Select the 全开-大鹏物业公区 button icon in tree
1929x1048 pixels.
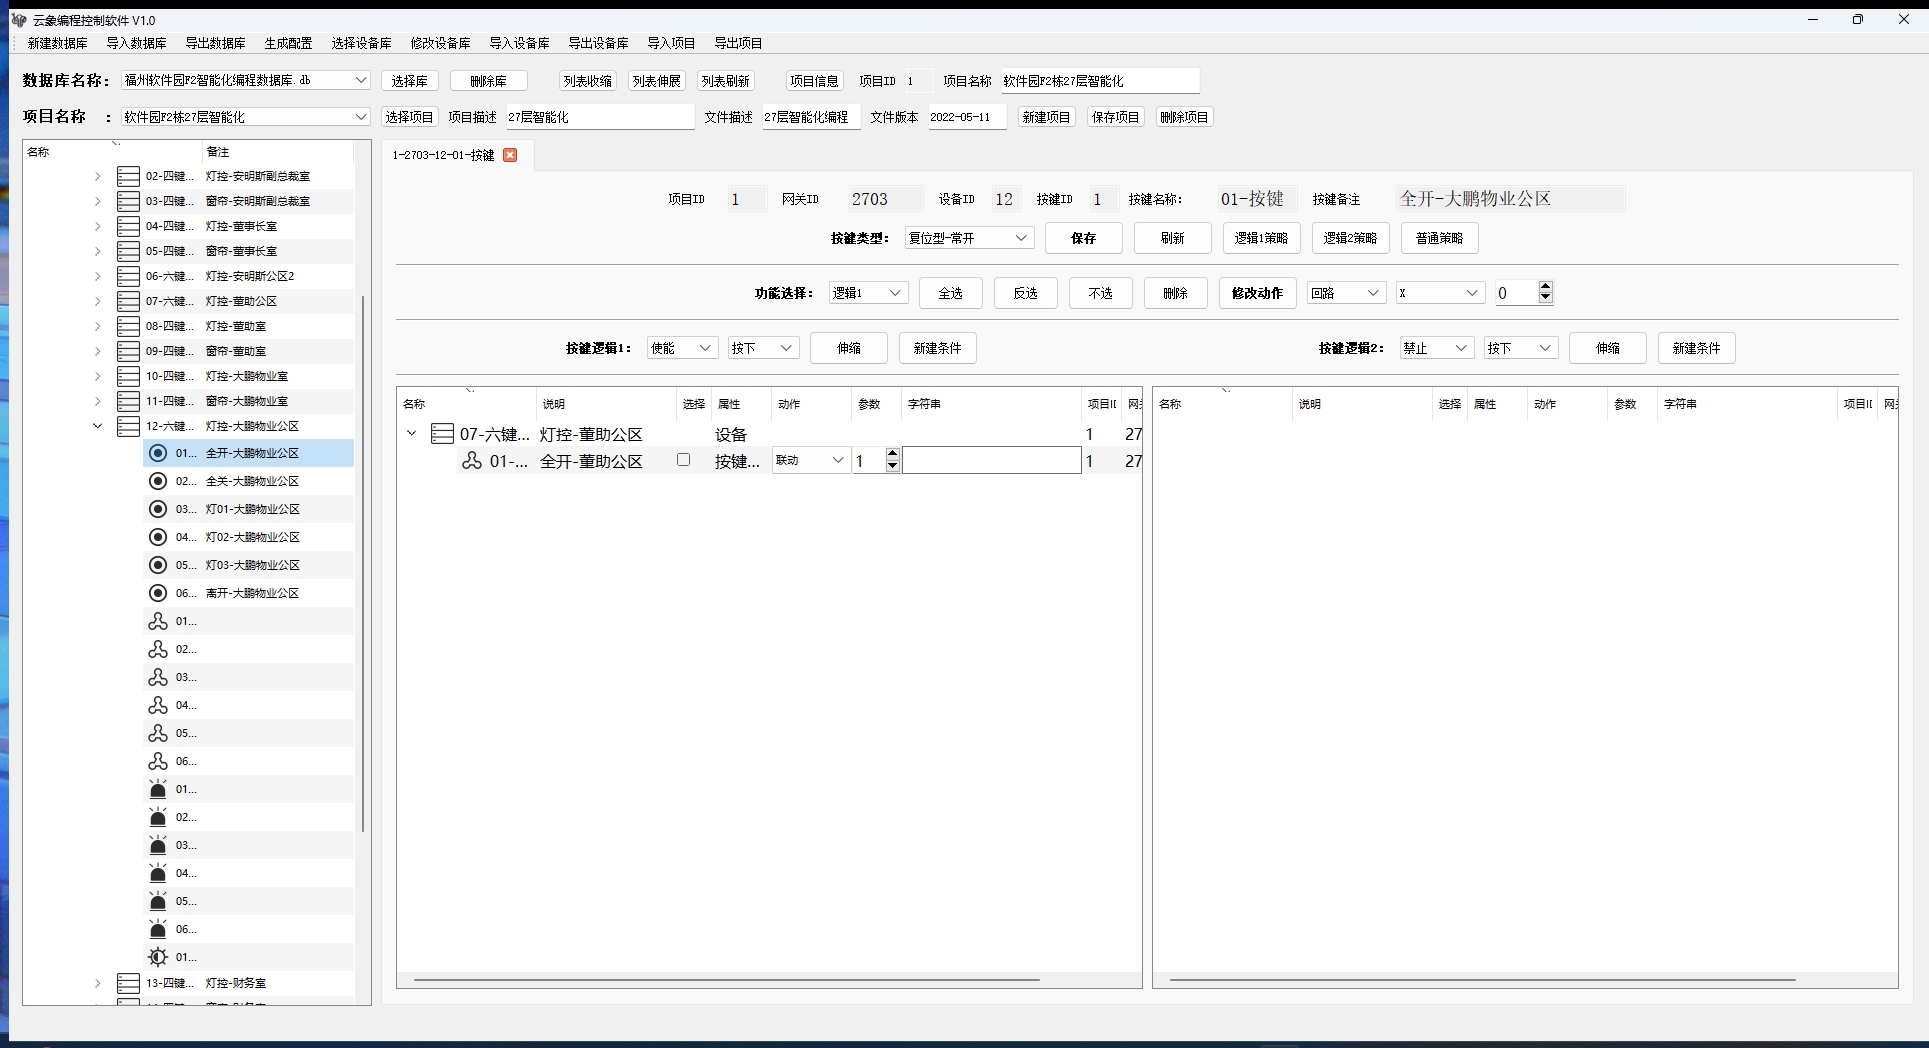click(x=158, y=453)
